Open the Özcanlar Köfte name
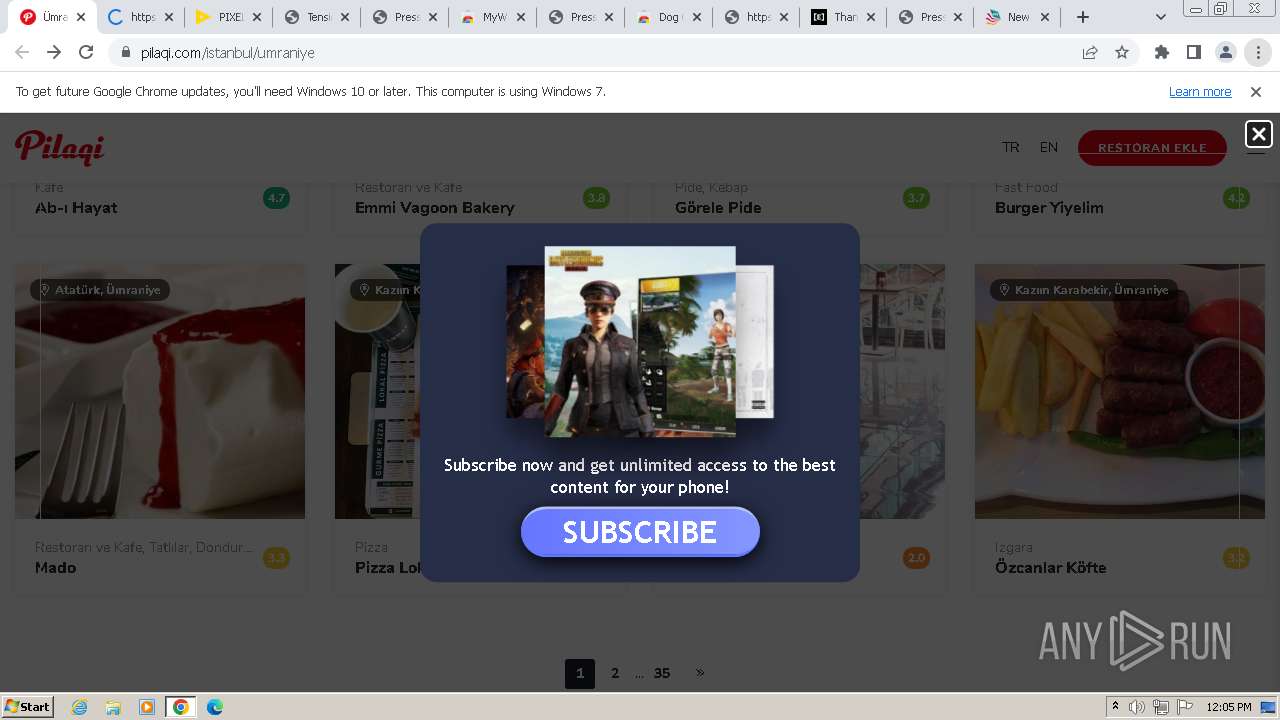Image resolution: width=1280 pixels, height=720 pixels. click(1050, 568)
